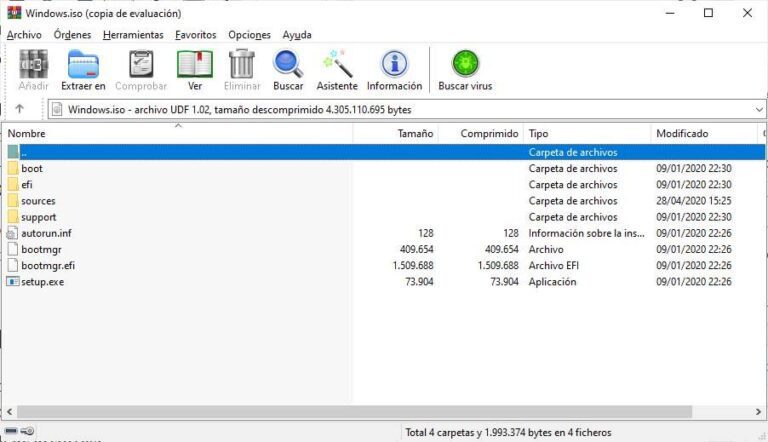Screen dimensions: 768x442
Task: Click the compressed size '128' of autorun.inf
Action: click(x=511, y=233)
